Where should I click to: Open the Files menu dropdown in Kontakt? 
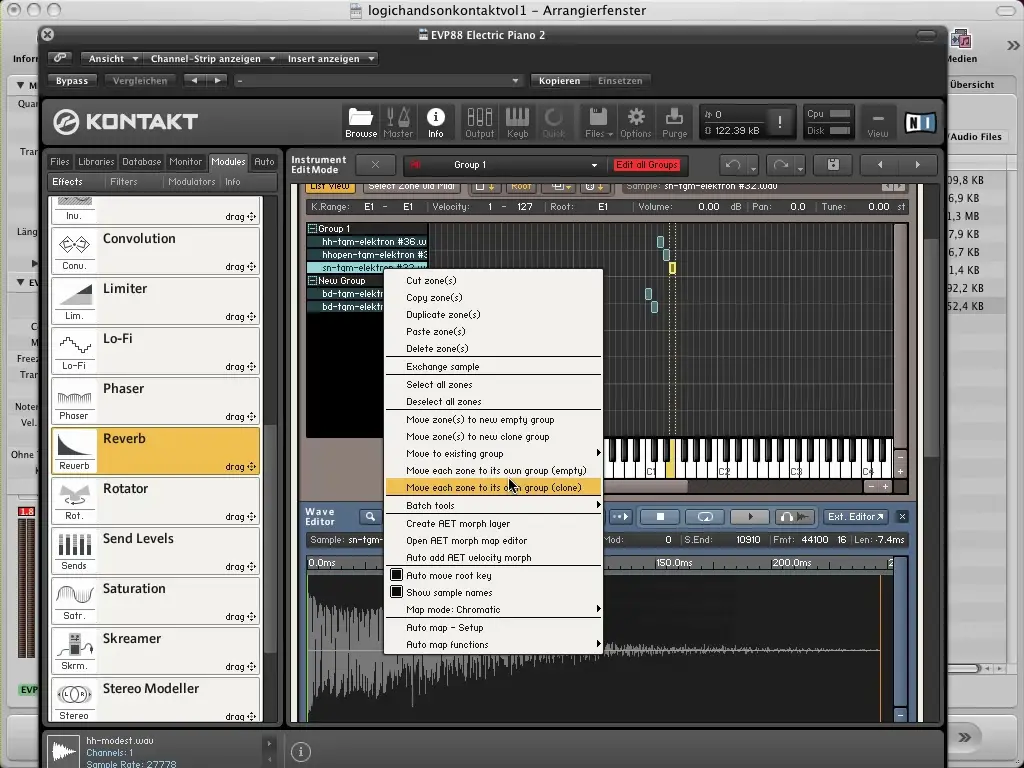[598, 122]
